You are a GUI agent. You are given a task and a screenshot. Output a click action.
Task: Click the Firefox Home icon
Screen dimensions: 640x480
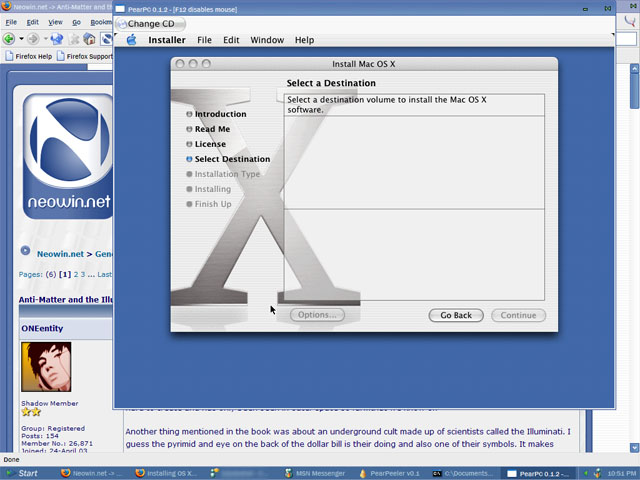click(x=89, y=39)
